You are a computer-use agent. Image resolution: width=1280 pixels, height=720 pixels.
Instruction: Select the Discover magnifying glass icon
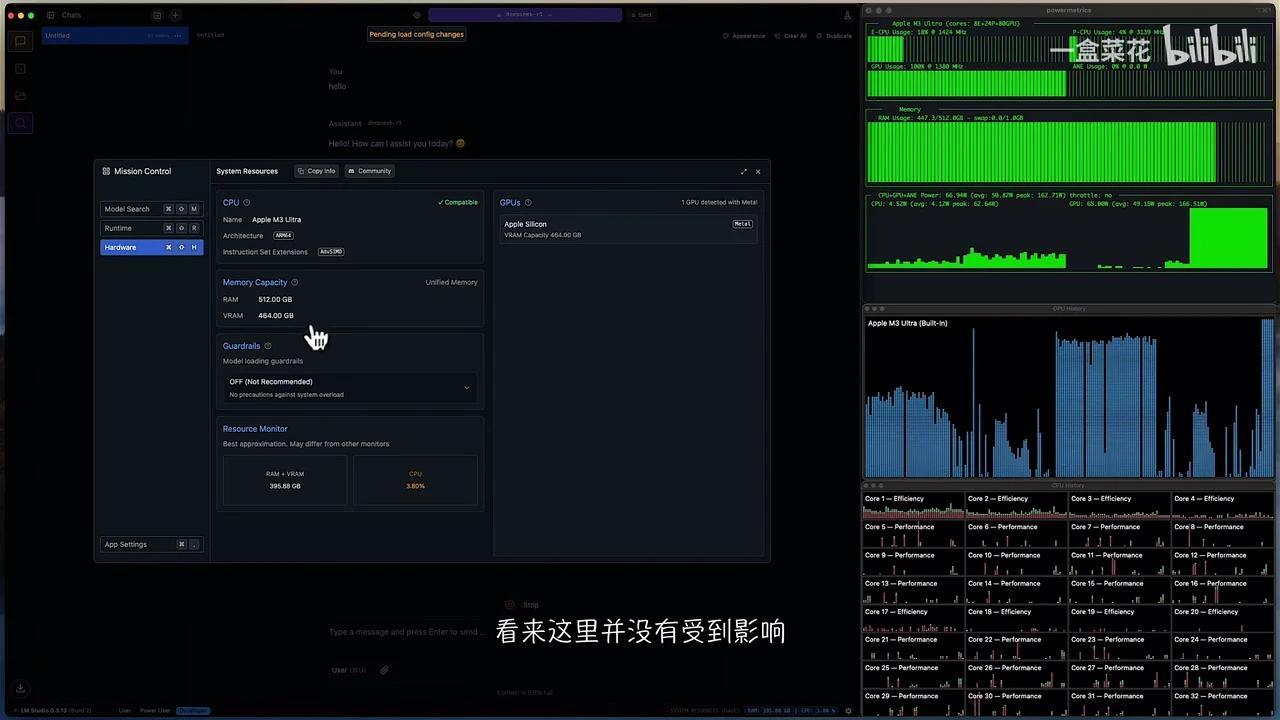(20, 123)
